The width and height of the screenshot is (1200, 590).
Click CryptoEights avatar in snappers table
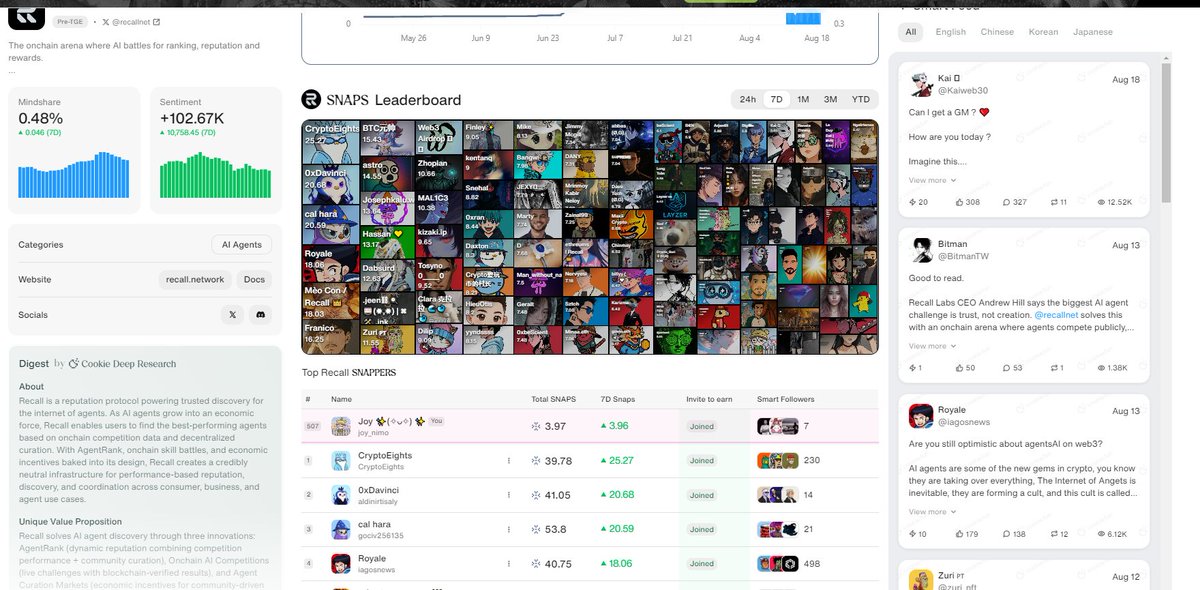pos(341,460)
